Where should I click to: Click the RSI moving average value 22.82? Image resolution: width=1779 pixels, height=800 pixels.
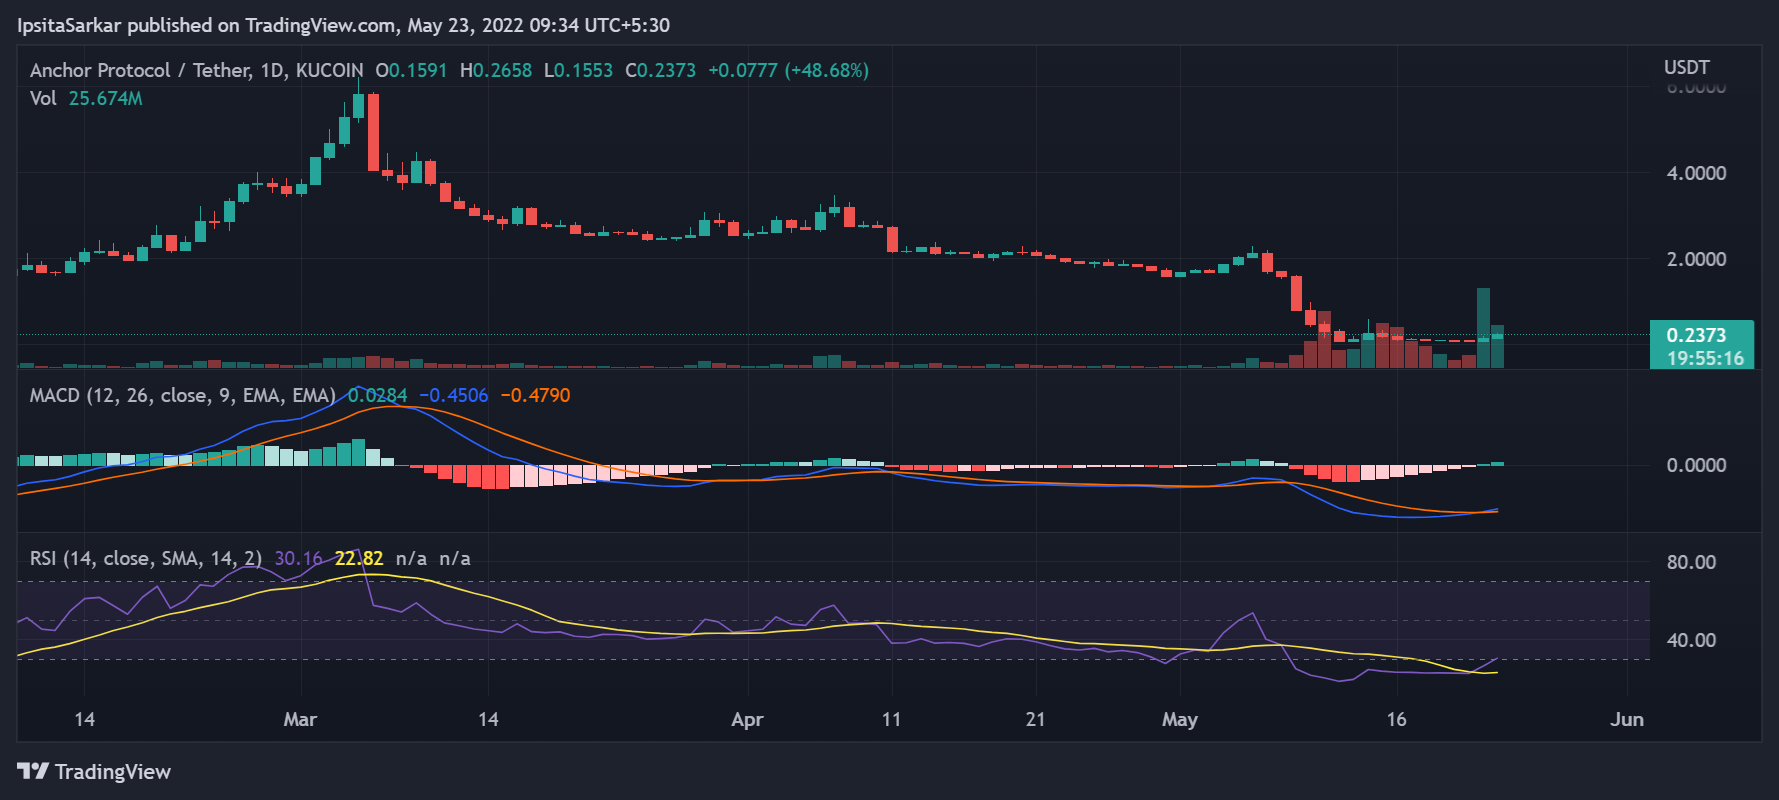click(x=359, y=558)
